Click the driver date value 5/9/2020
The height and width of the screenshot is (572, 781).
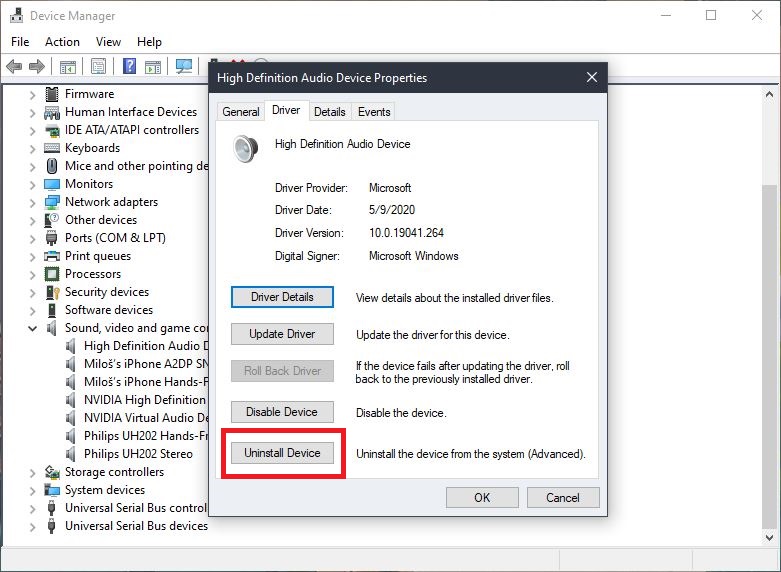392,210
